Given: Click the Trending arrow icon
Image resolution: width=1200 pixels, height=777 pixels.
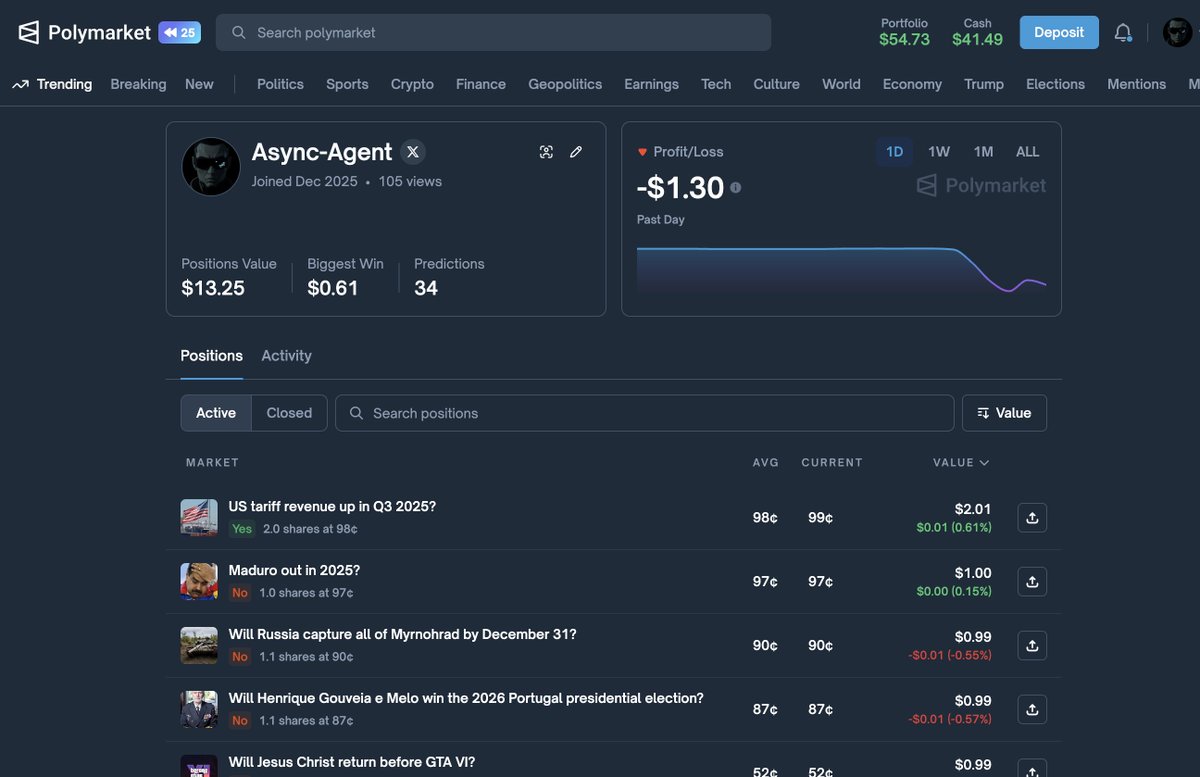Looking at the screenshot, I should (x=20, y=85).
